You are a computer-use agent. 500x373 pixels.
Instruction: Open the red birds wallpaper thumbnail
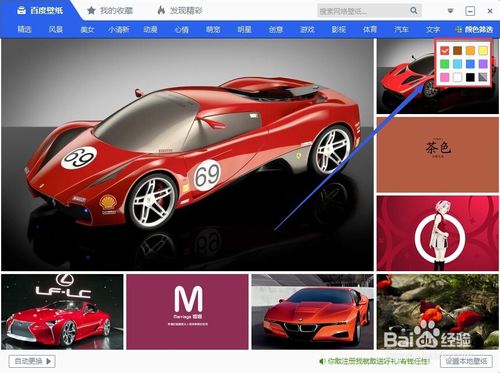click(438, 312)
